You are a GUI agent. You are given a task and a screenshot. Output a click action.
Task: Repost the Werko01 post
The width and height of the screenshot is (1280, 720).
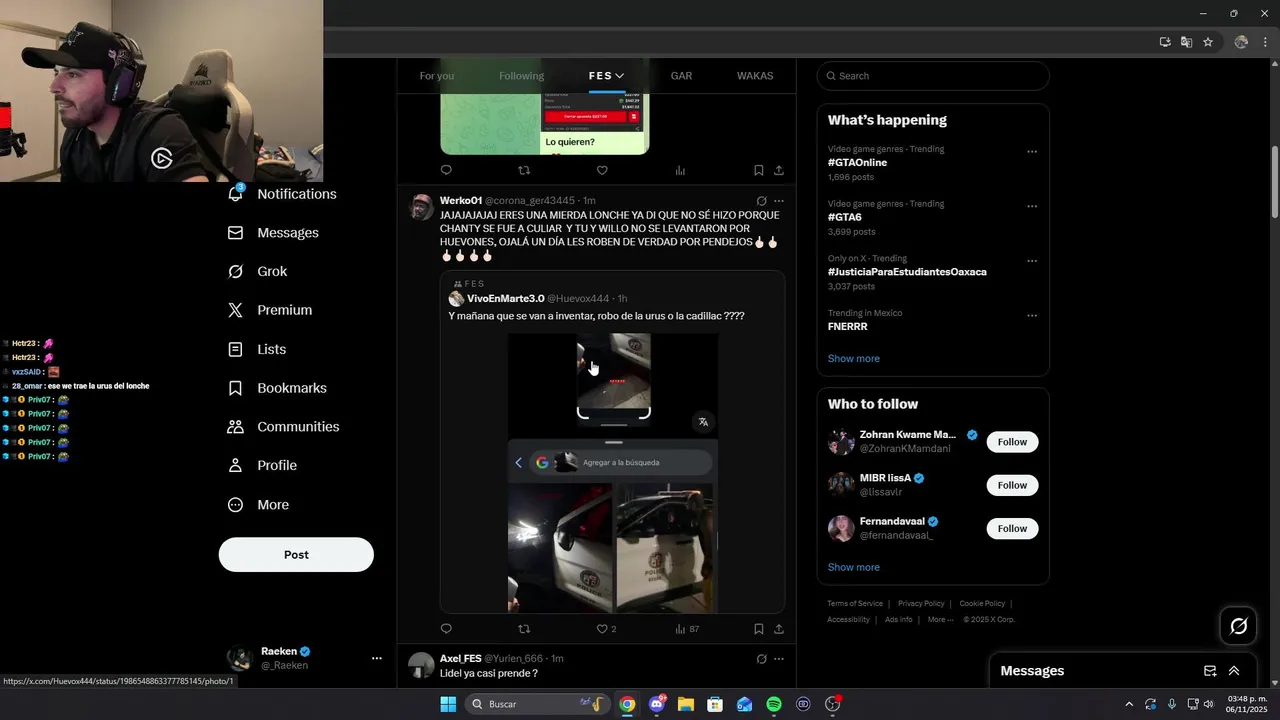pos(524,629)
